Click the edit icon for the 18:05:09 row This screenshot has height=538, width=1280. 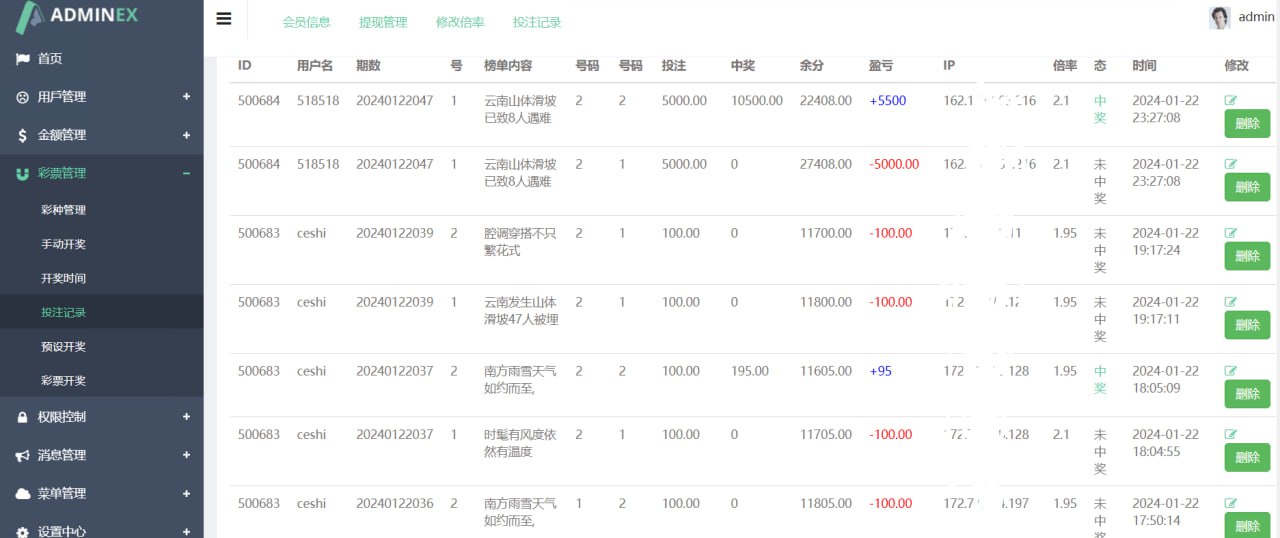click(x=1230, y=370)
